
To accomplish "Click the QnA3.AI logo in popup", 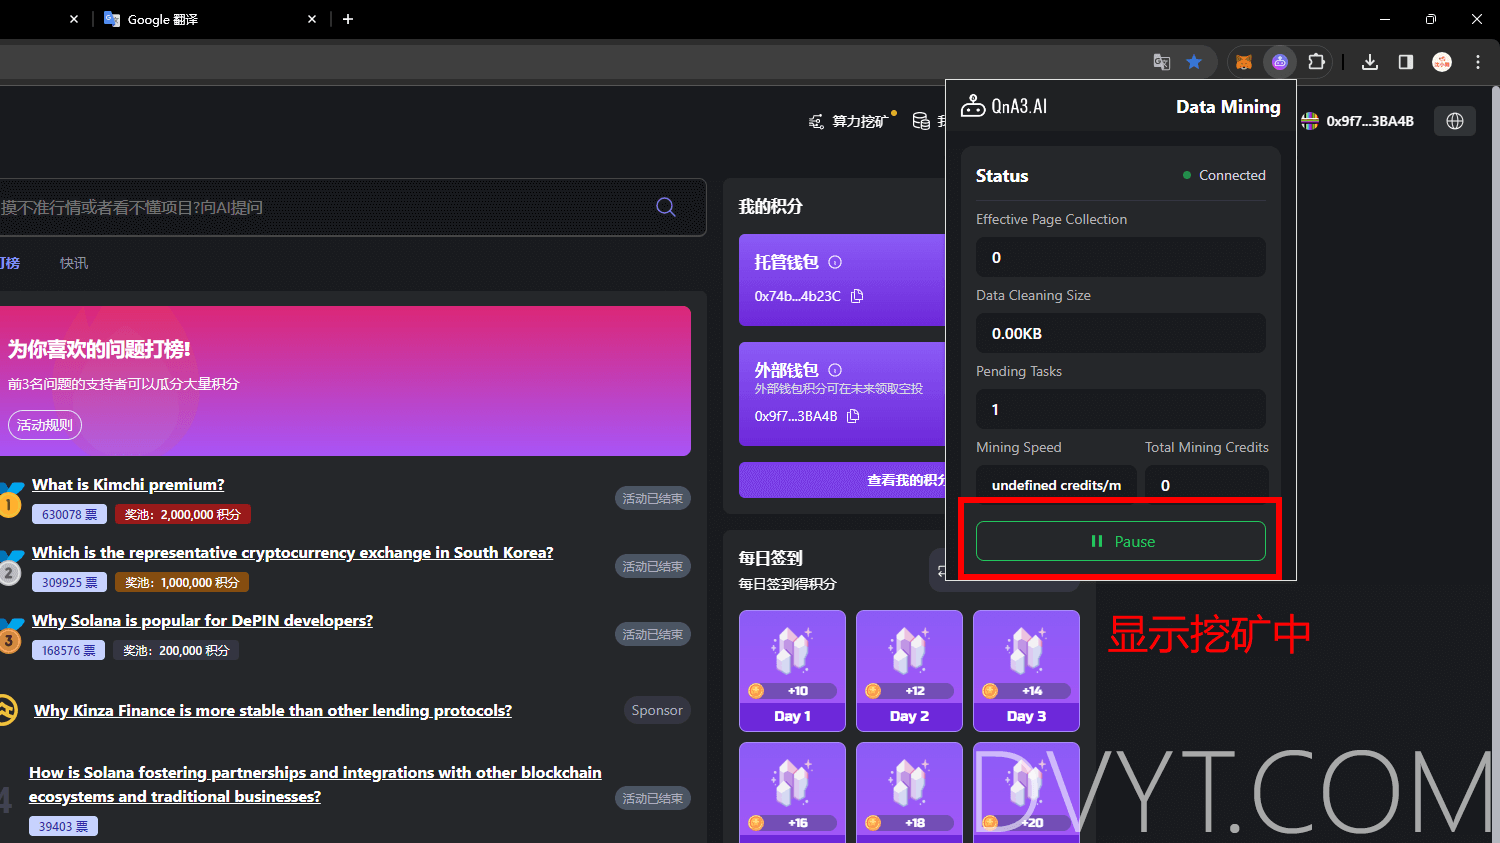I will click(x=1004, y=106).
